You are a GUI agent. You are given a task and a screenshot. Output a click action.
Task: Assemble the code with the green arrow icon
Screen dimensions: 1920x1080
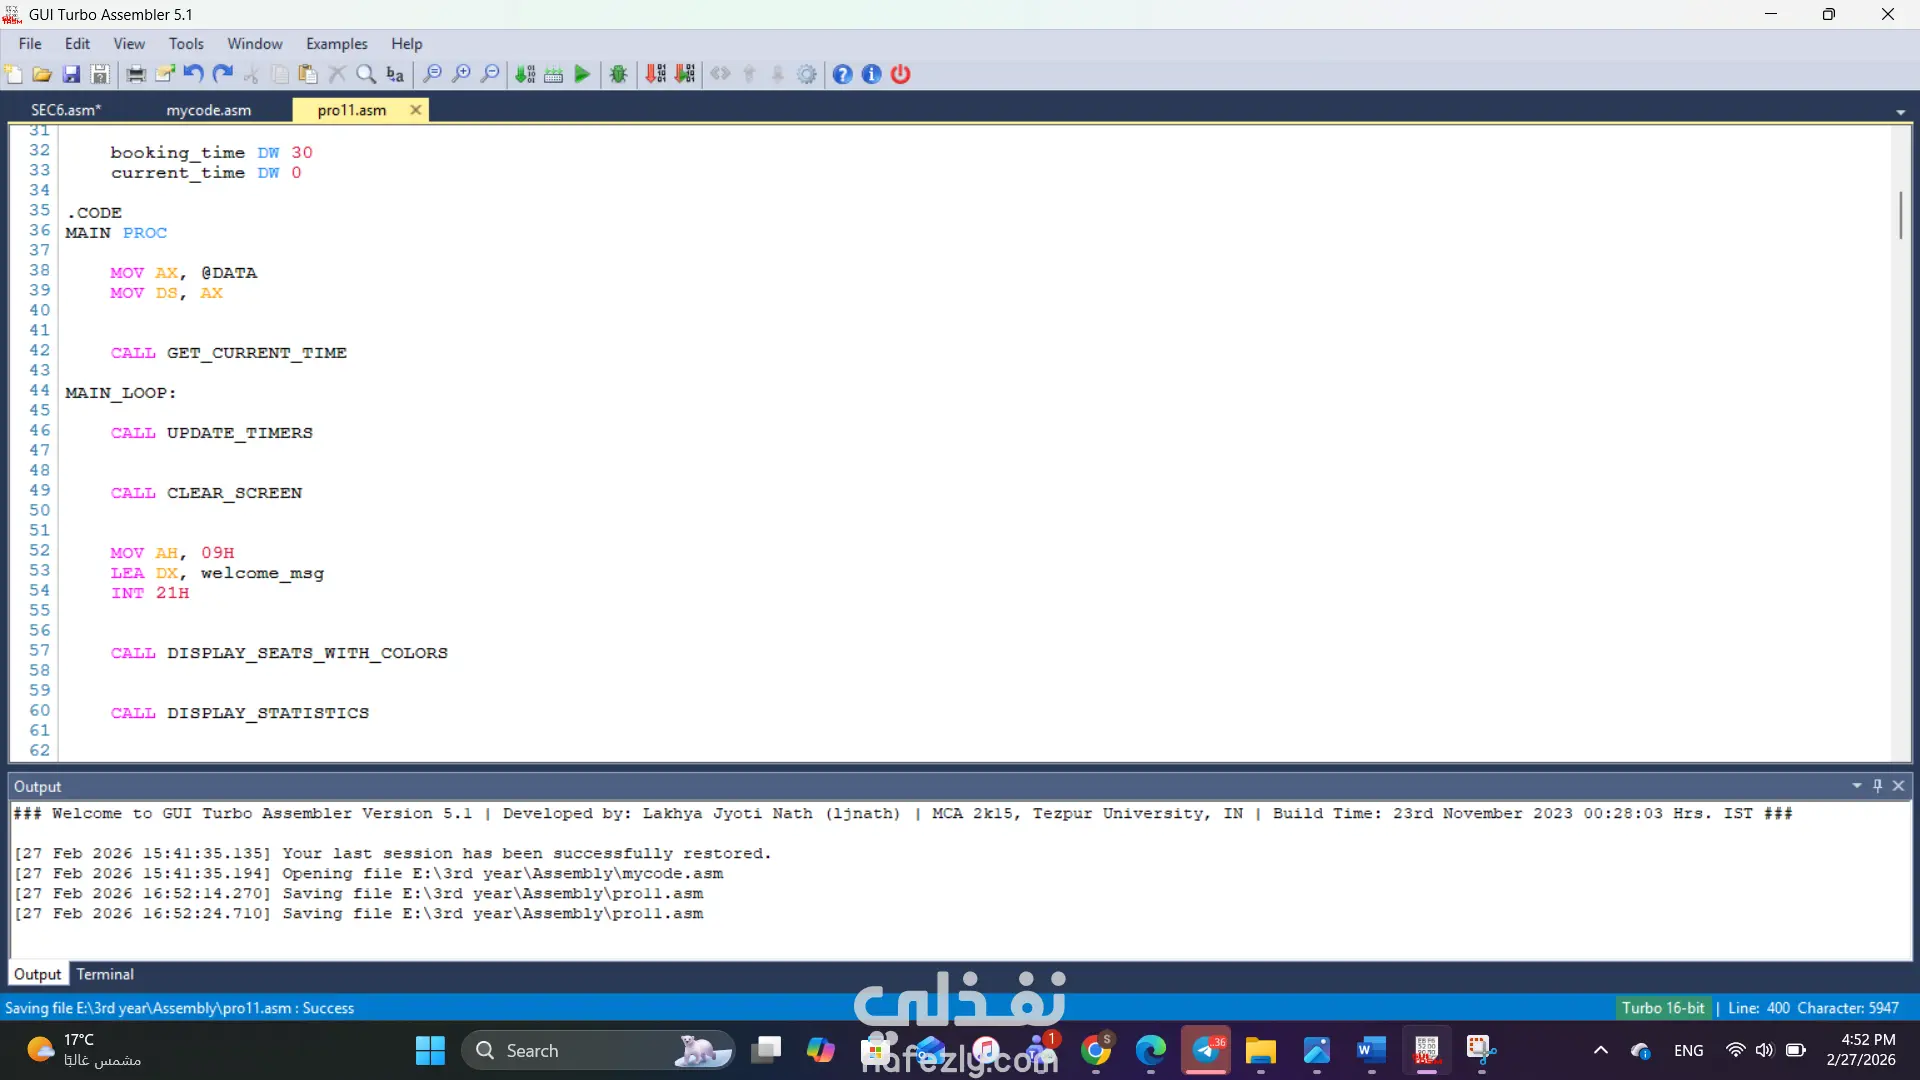(525, 74)
